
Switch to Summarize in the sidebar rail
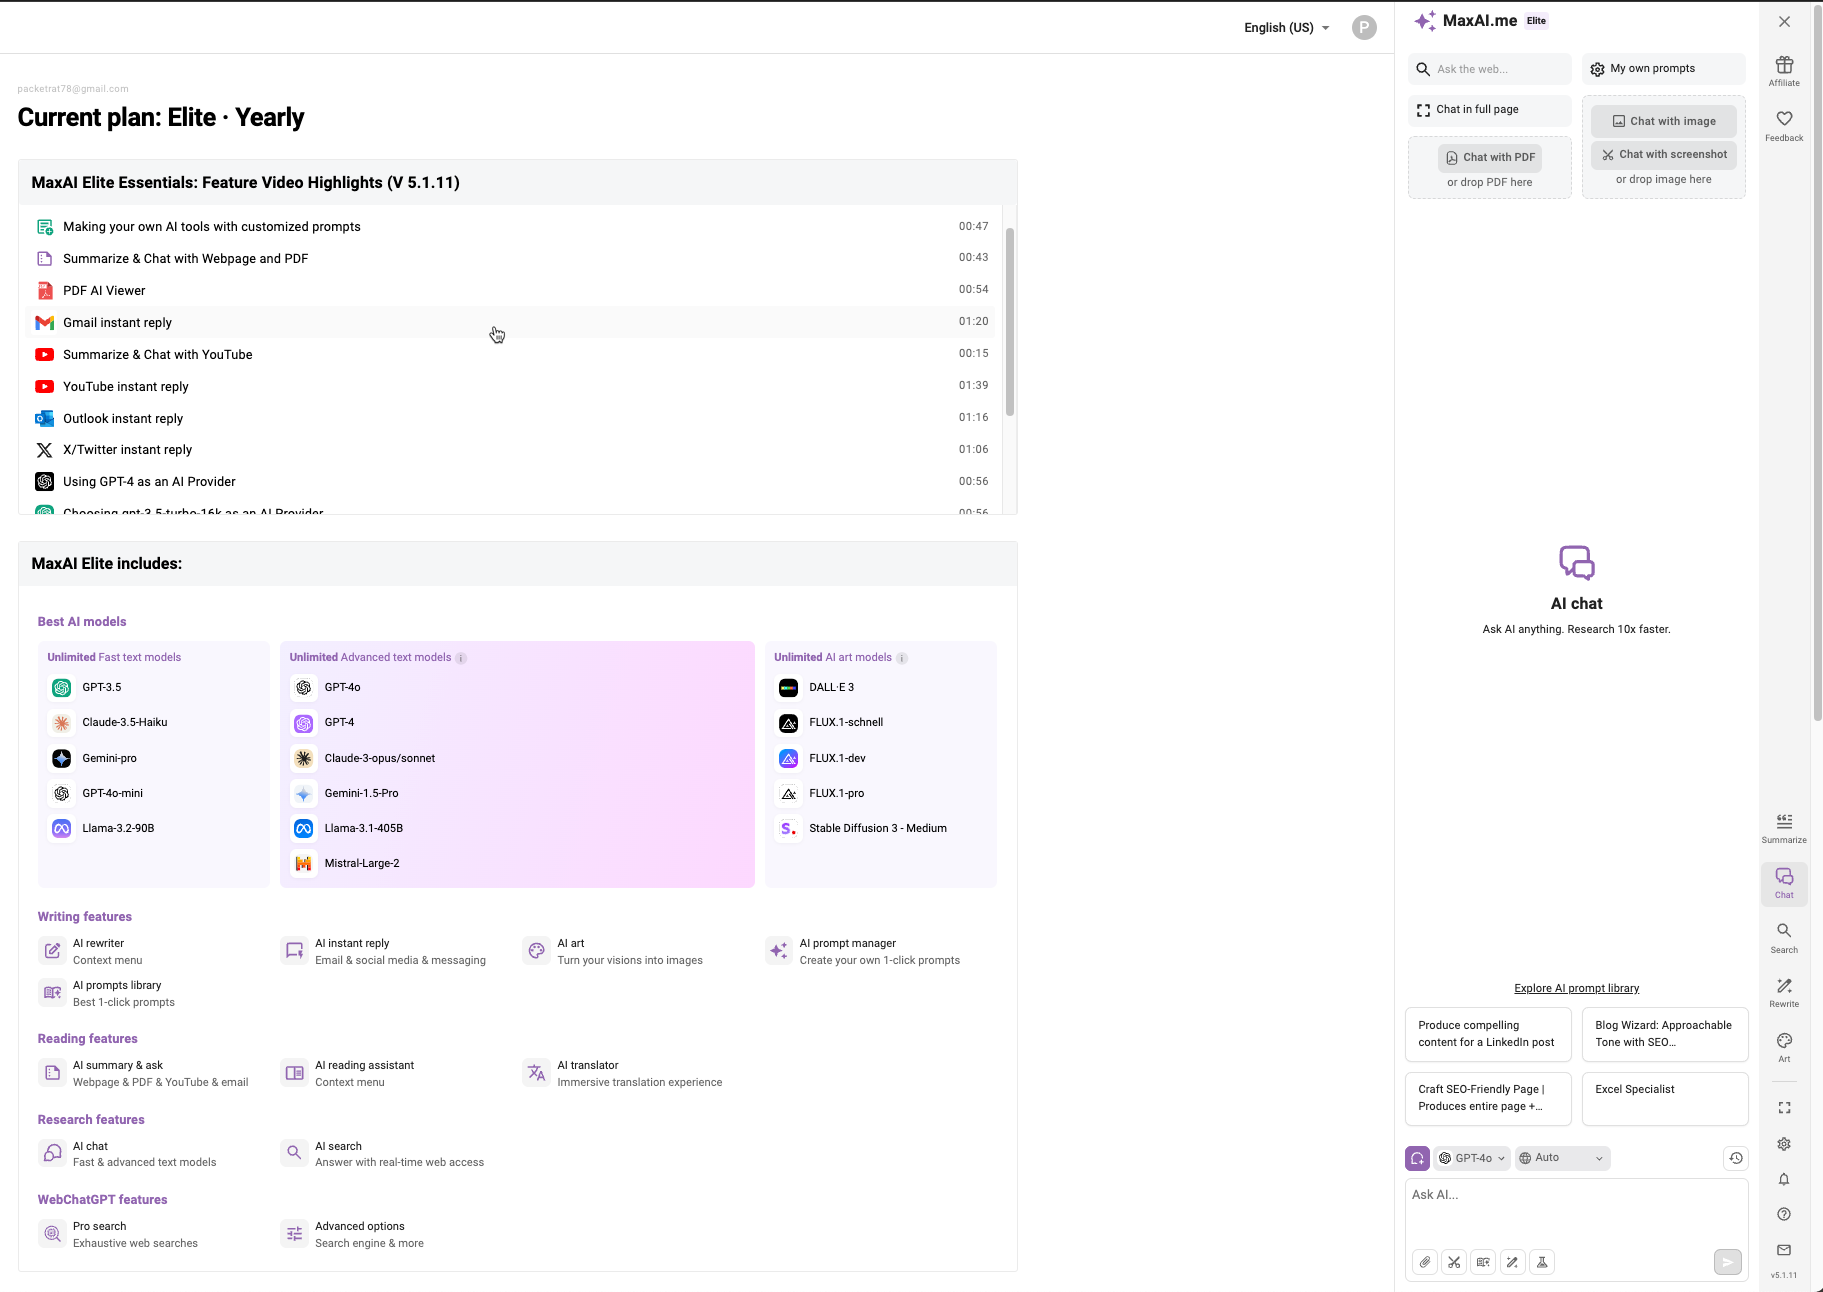(x=1784, y=828)
